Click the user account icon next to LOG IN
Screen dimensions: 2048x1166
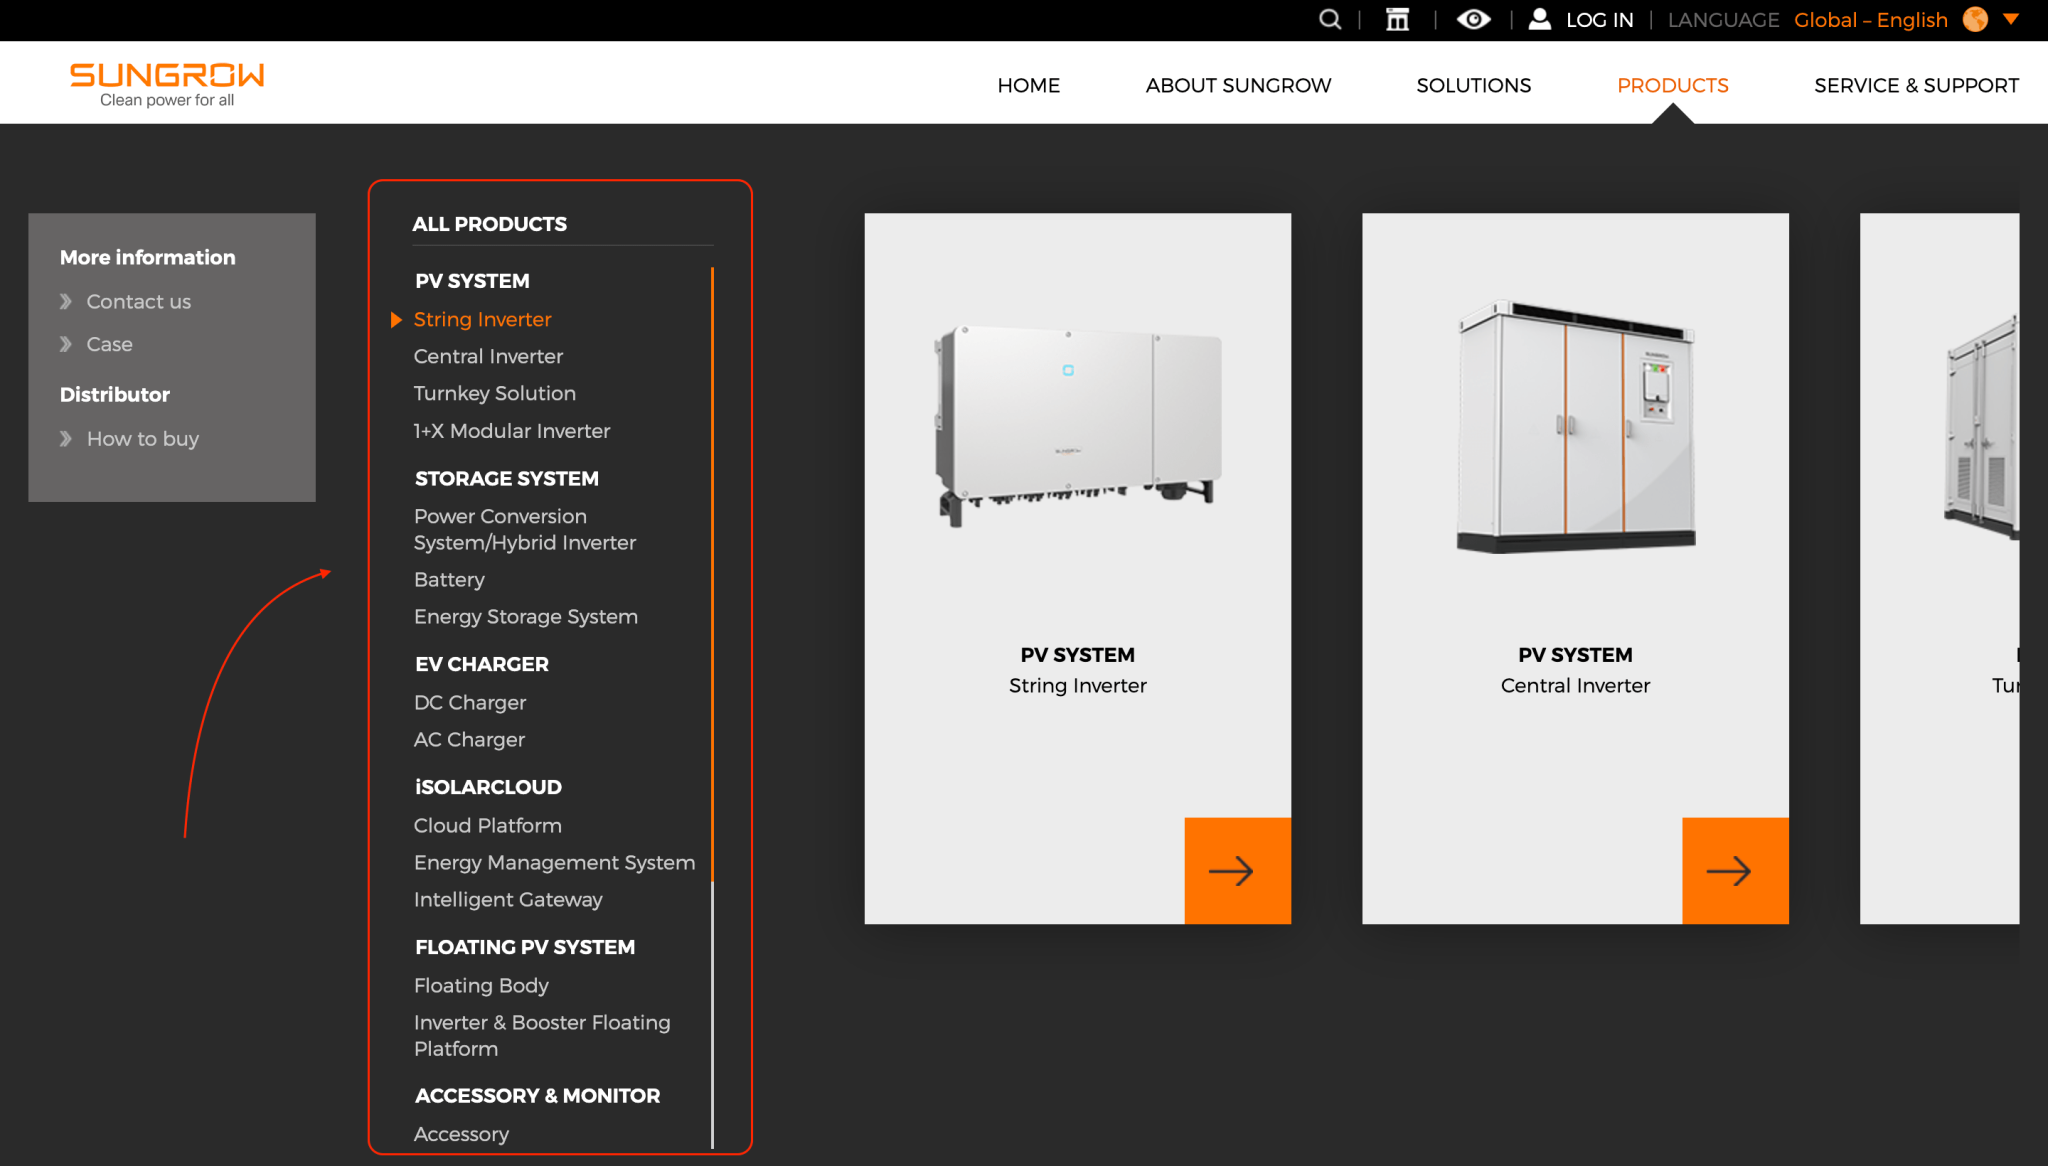click(1539, 19)
